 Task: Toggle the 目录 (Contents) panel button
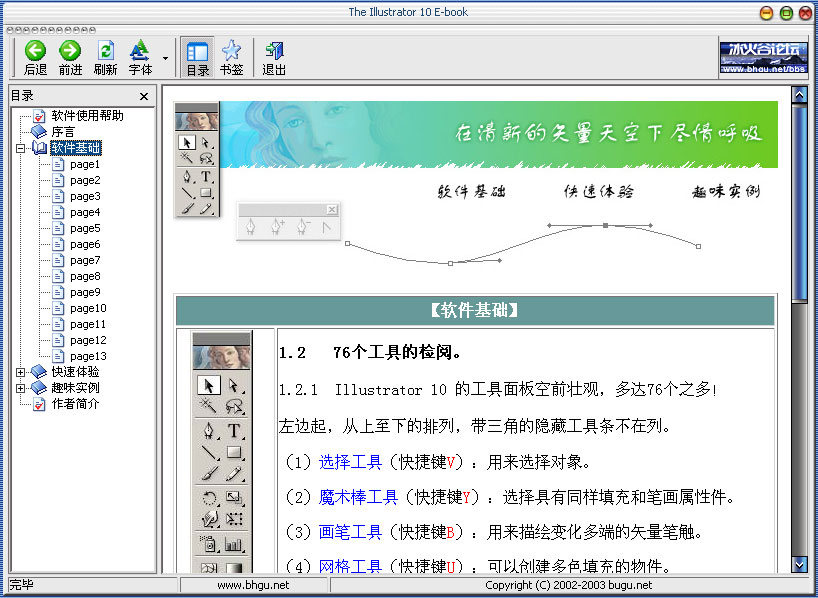pos(198,57)
